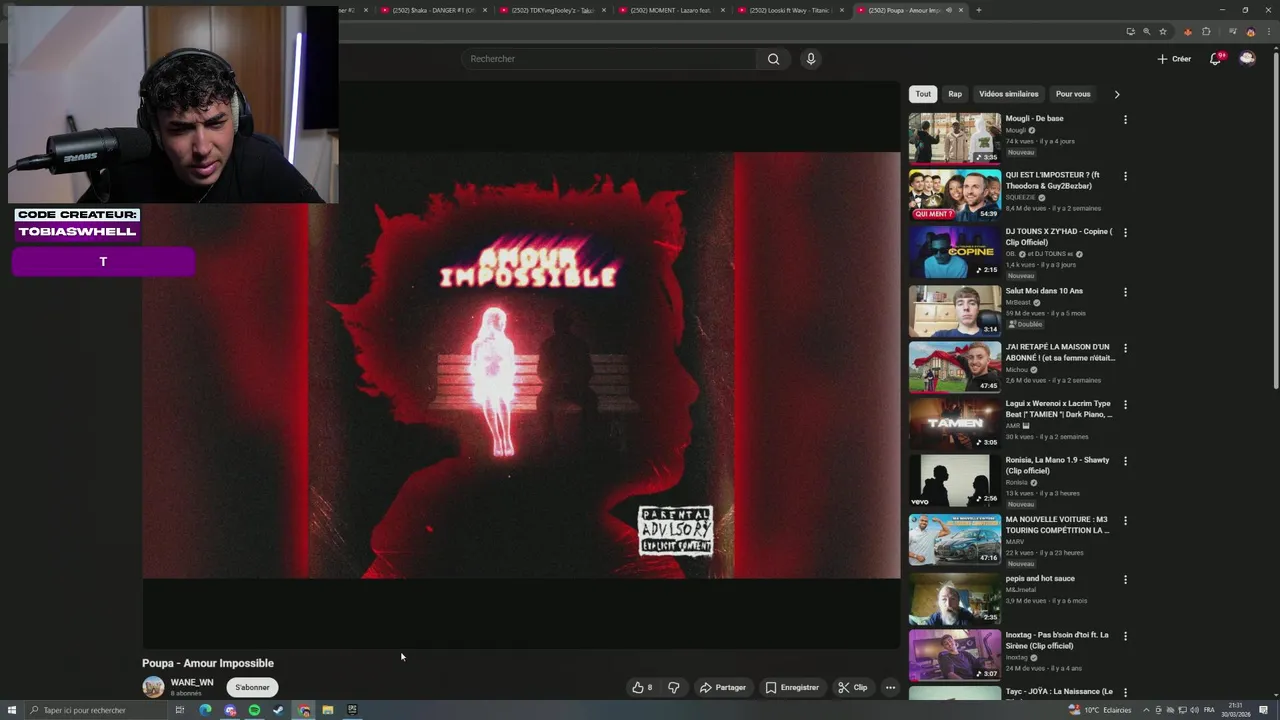Image resolution: width=1280 pixels, height=720 pixels.
Task: Select the Vidéos similaires filter chip
Action: 1008,94
